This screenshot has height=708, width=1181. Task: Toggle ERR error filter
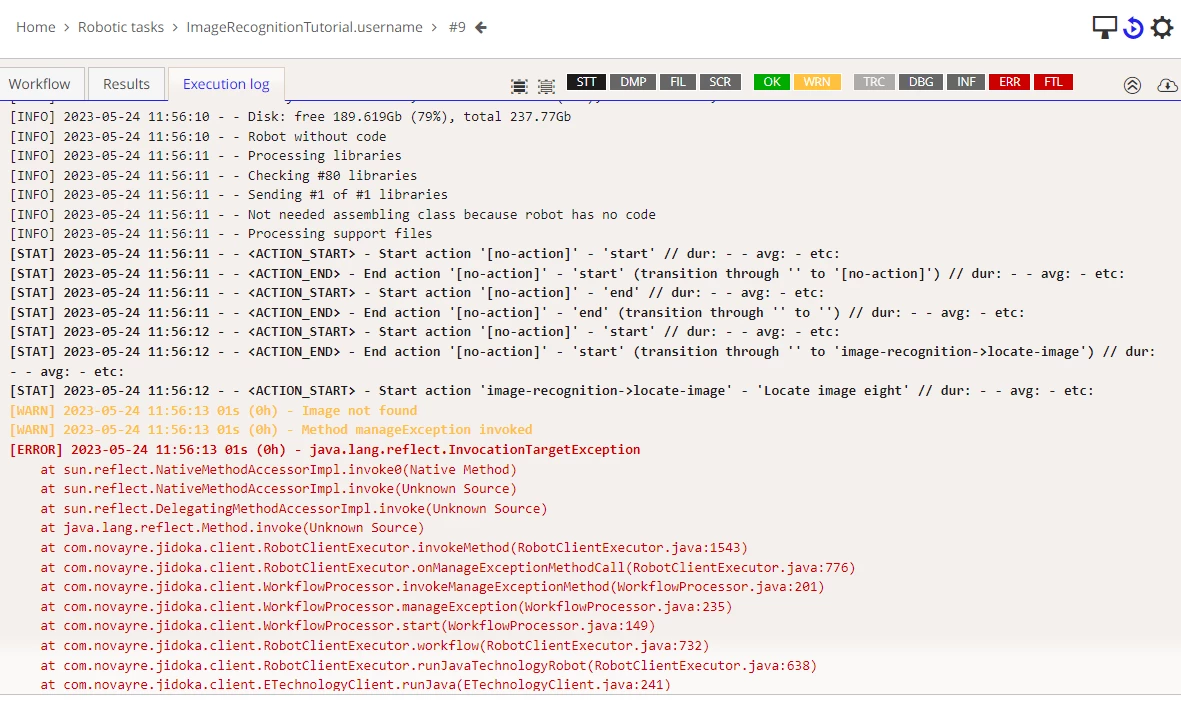click(1009, 82)
